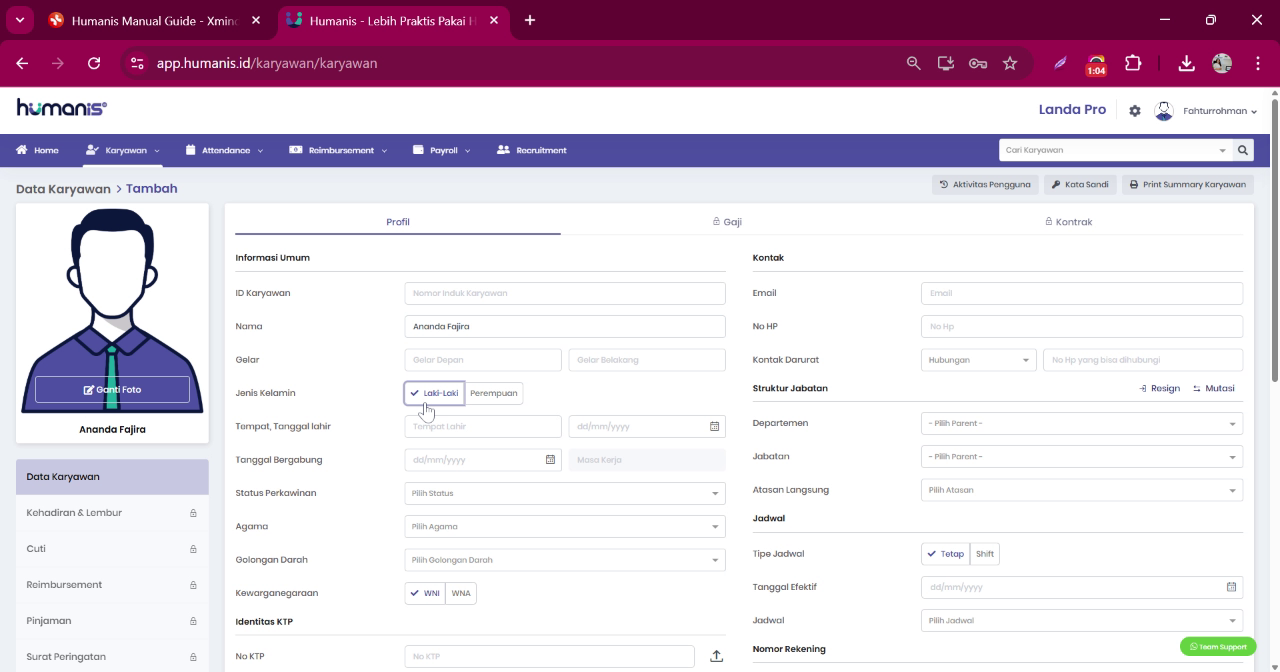The height and width of the screenshot is (672, 1280).
Task: Select Data Karyawan in sidebar
Action: click(112, 477)
